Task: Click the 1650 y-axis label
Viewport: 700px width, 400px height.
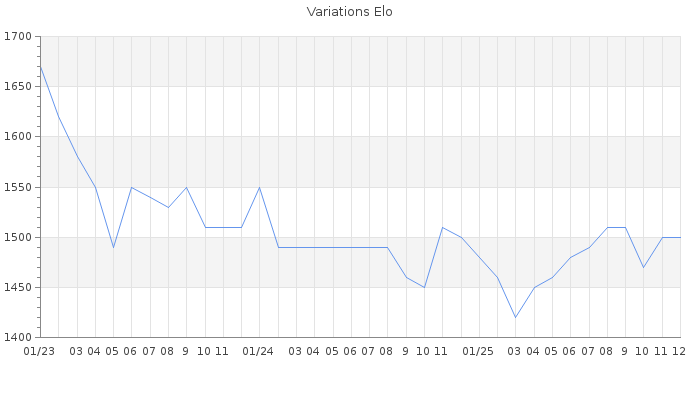Action: pos(18,87)
